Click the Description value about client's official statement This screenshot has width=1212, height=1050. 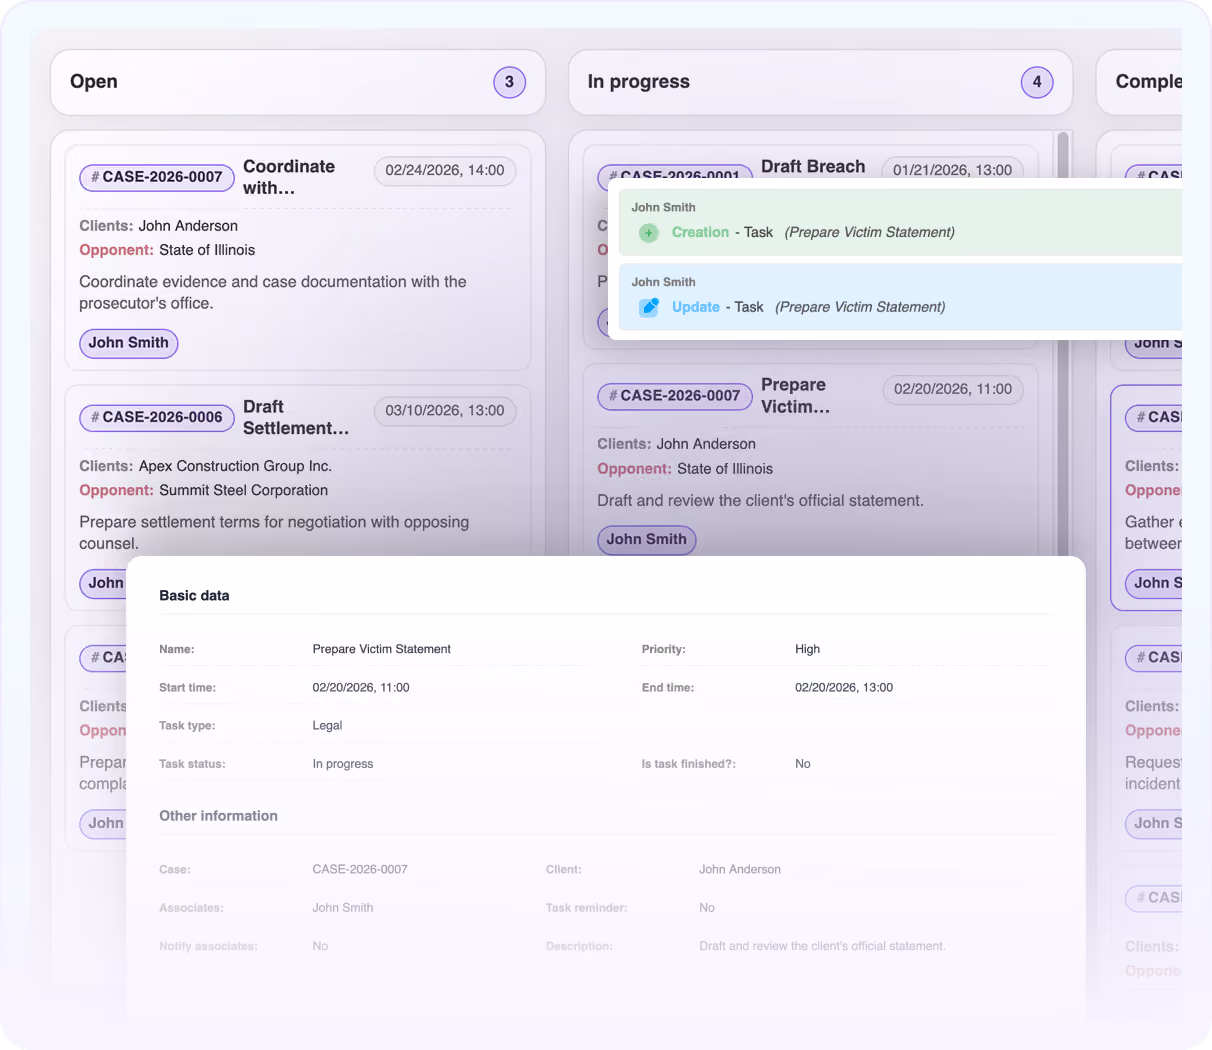822,946
